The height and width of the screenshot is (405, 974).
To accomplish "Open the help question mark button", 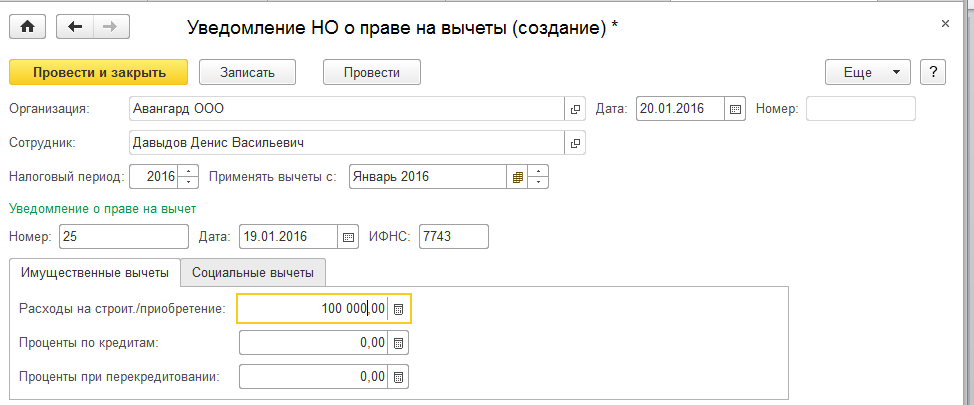I will point(932,72).
